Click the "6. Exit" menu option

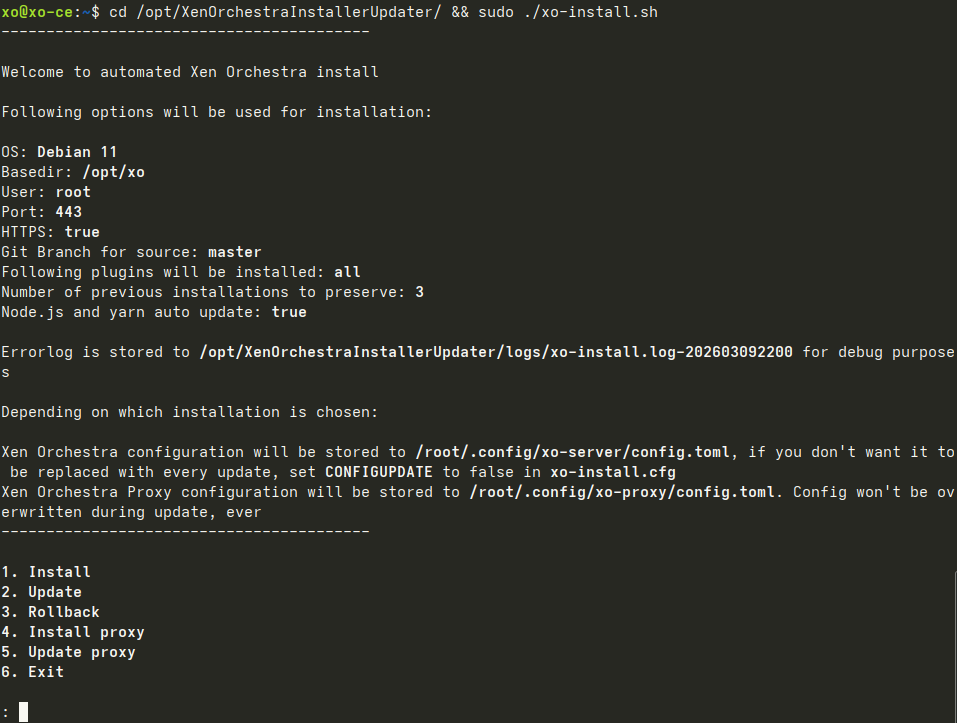33,672
